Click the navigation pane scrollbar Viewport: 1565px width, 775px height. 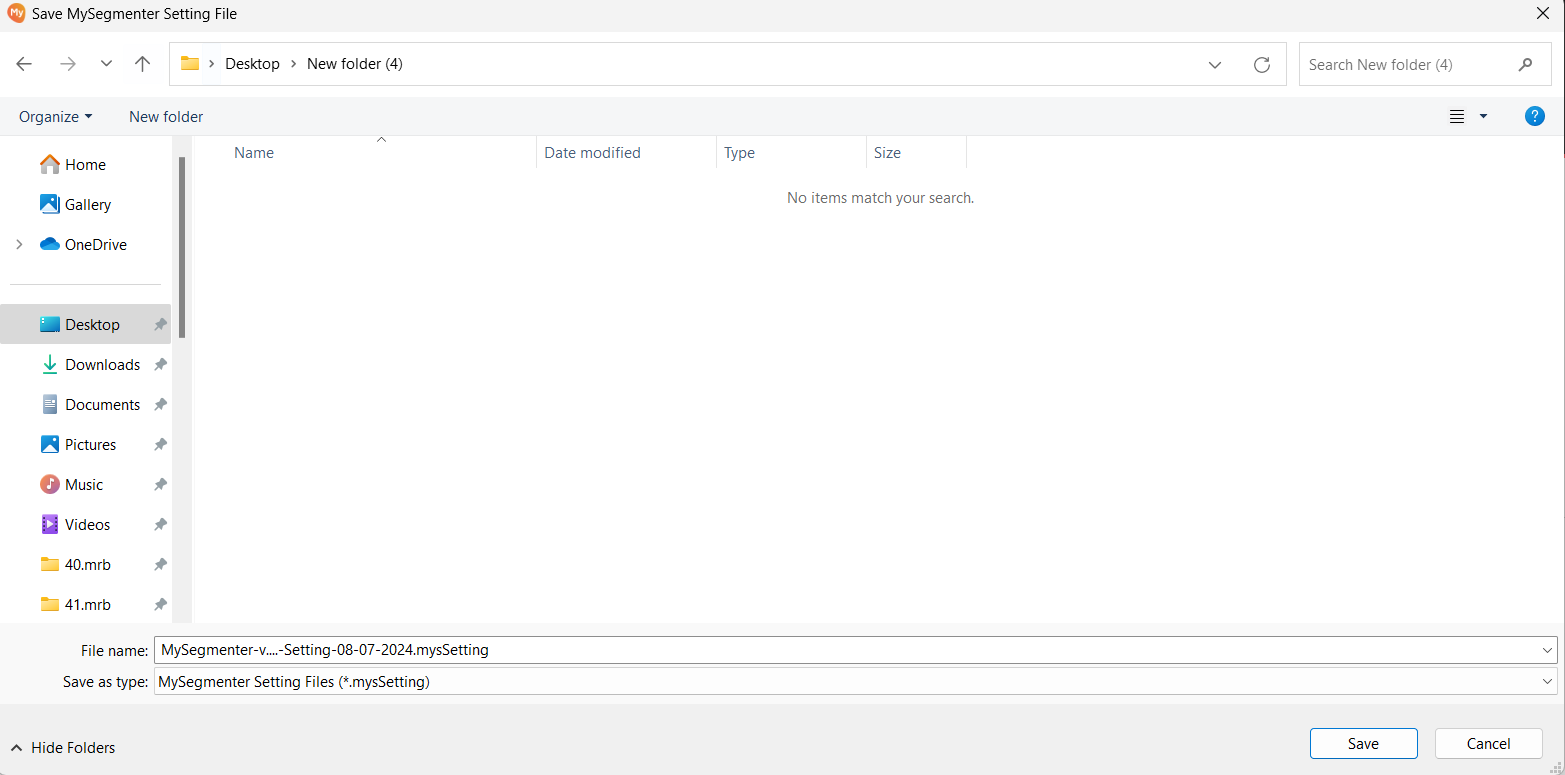(182, 250)
